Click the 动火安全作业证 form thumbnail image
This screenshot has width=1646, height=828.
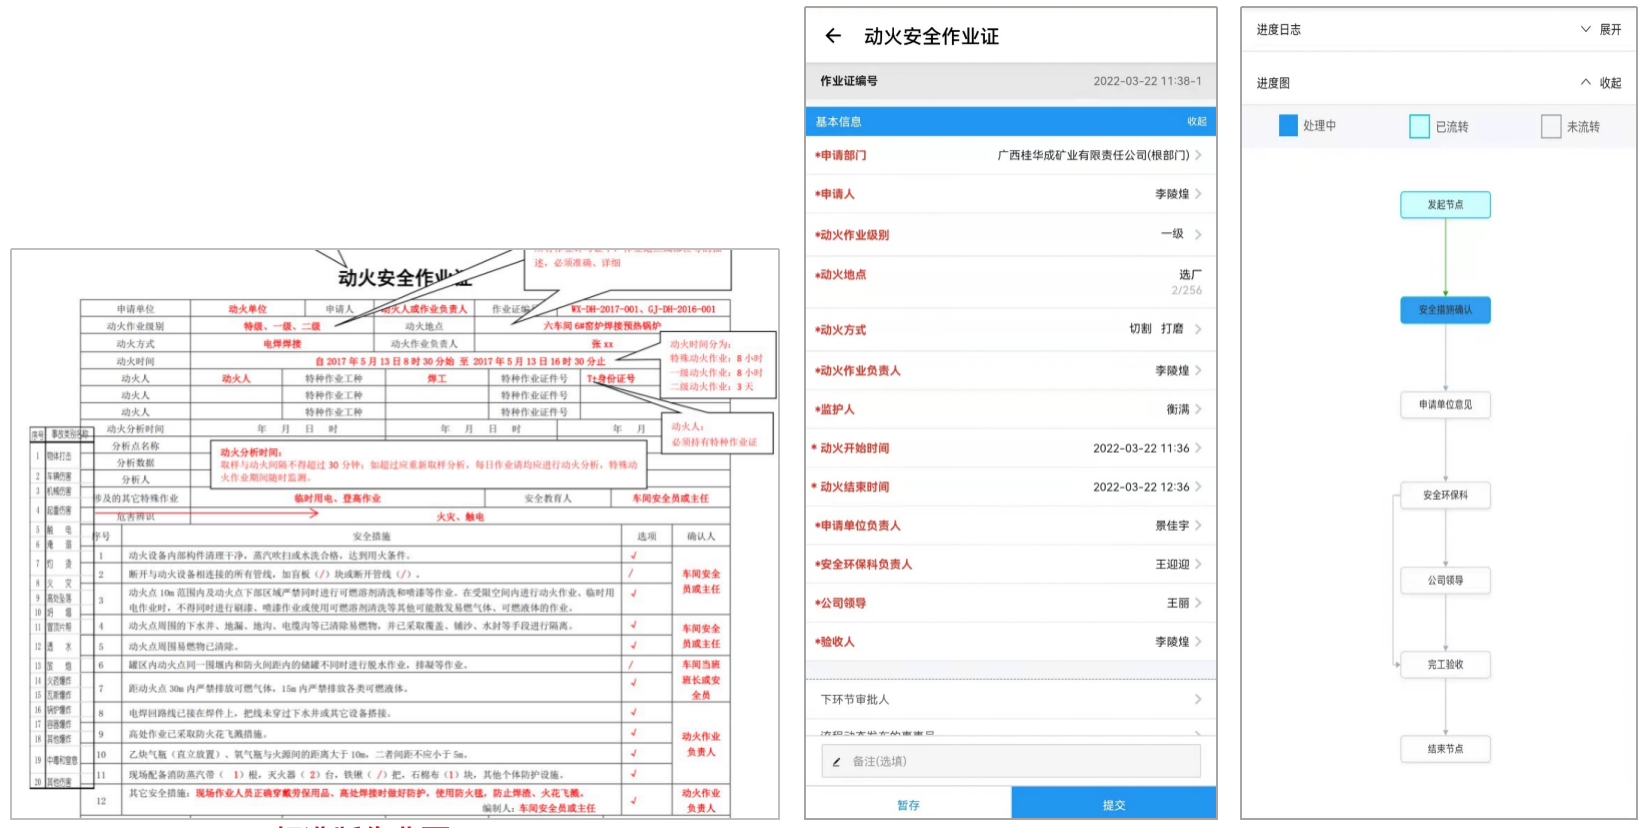[395, 534]
